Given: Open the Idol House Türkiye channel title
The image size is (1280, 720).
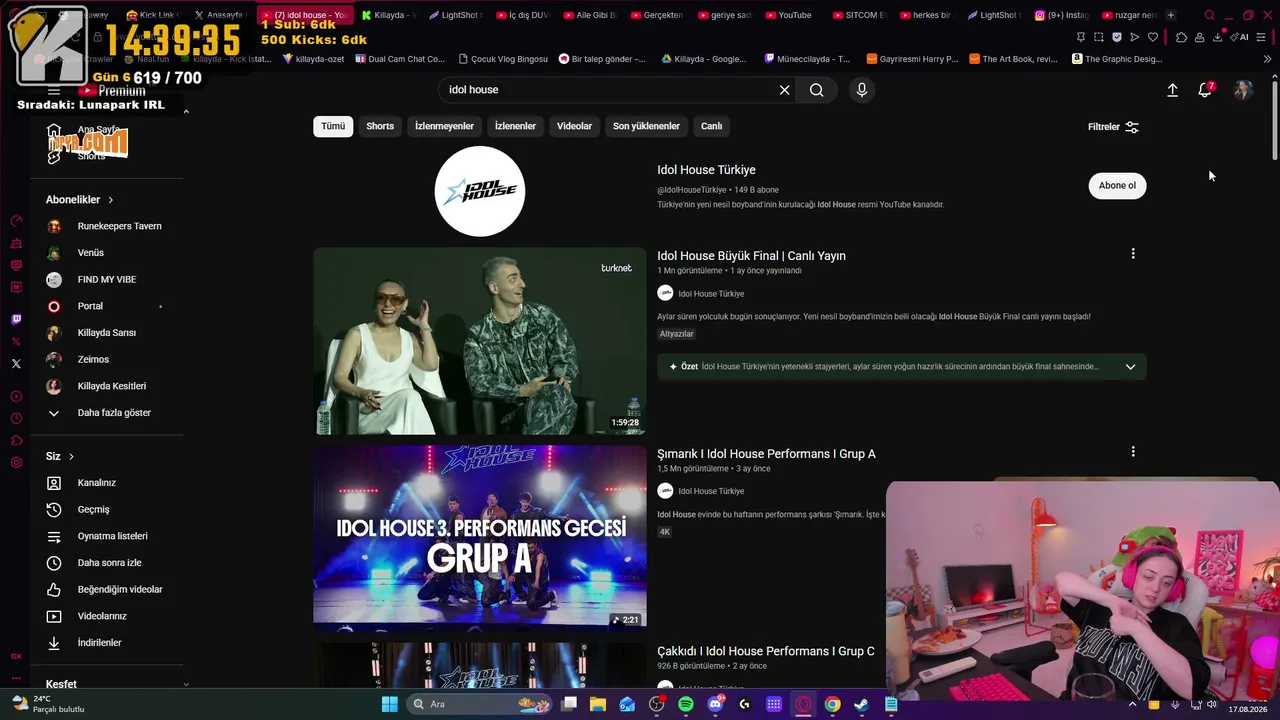Looking at the screenshot, I should pos(706,170).
